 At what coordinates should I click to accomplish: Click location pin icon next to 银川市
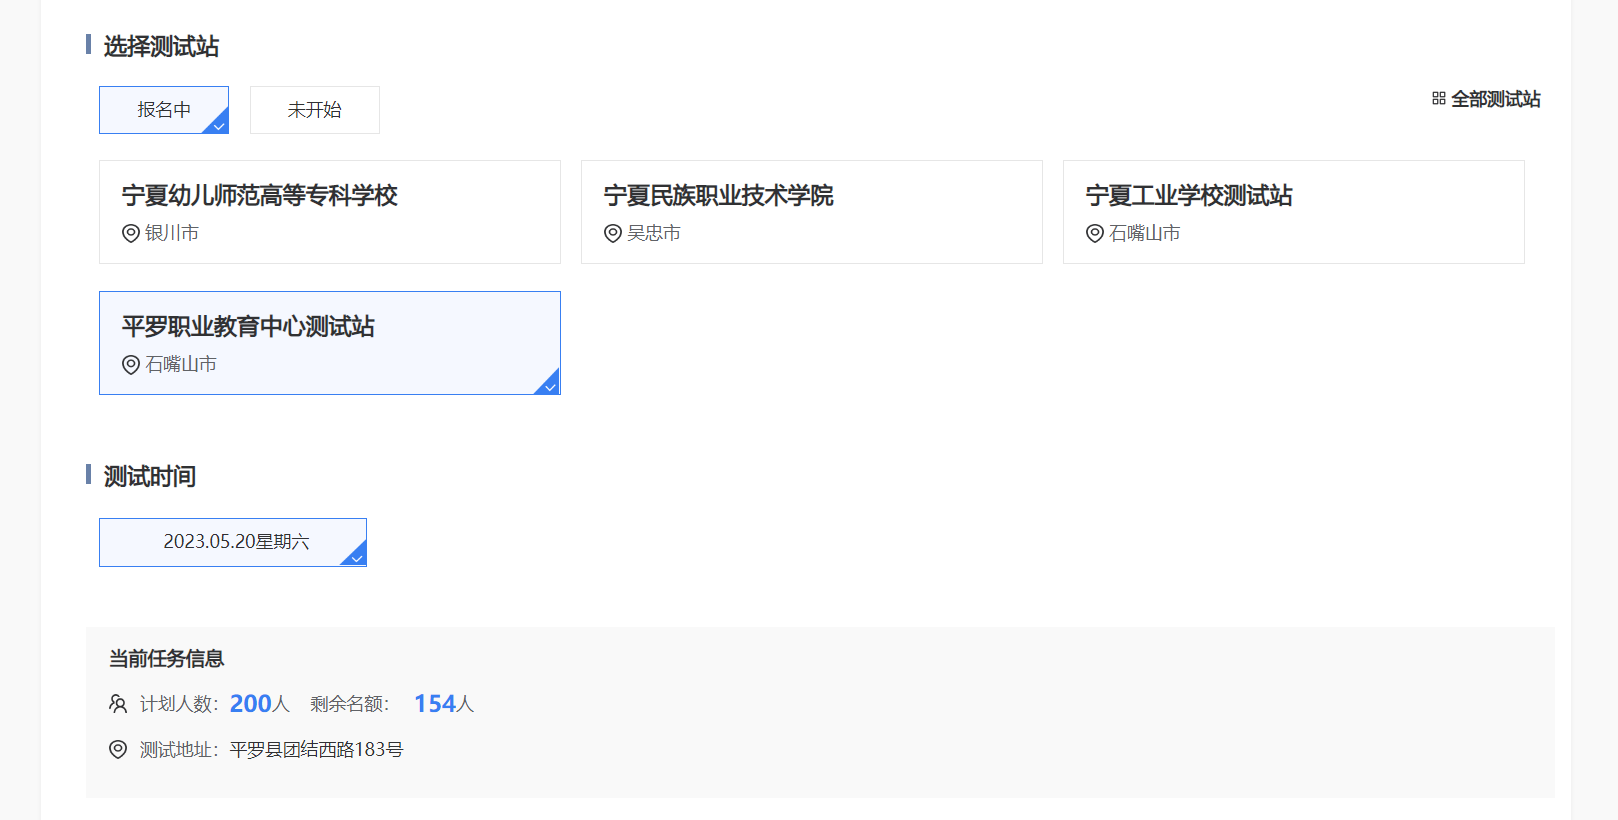131,233
